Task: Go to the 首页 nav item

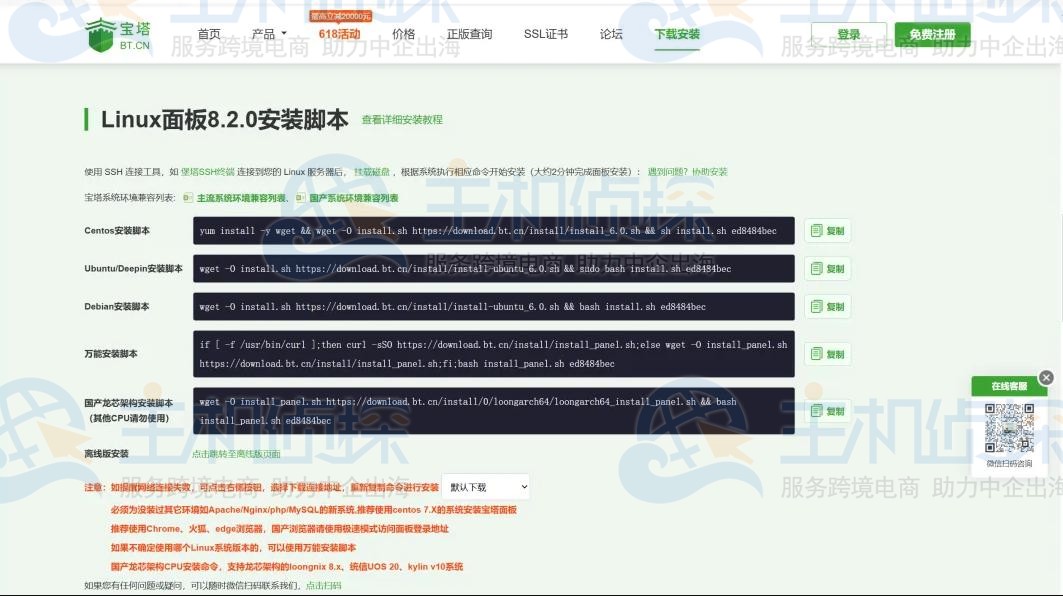Action: tap(209, 34)
